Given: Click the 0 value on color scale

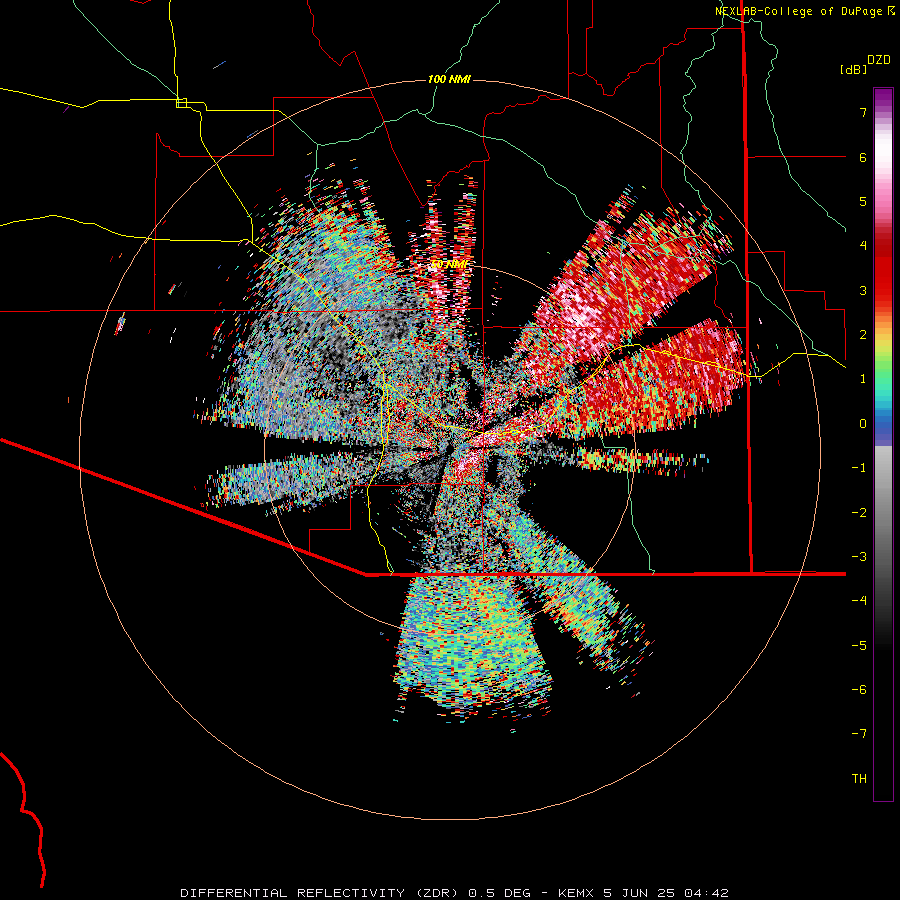Looking at the screenshot, I should pos(863,424).
